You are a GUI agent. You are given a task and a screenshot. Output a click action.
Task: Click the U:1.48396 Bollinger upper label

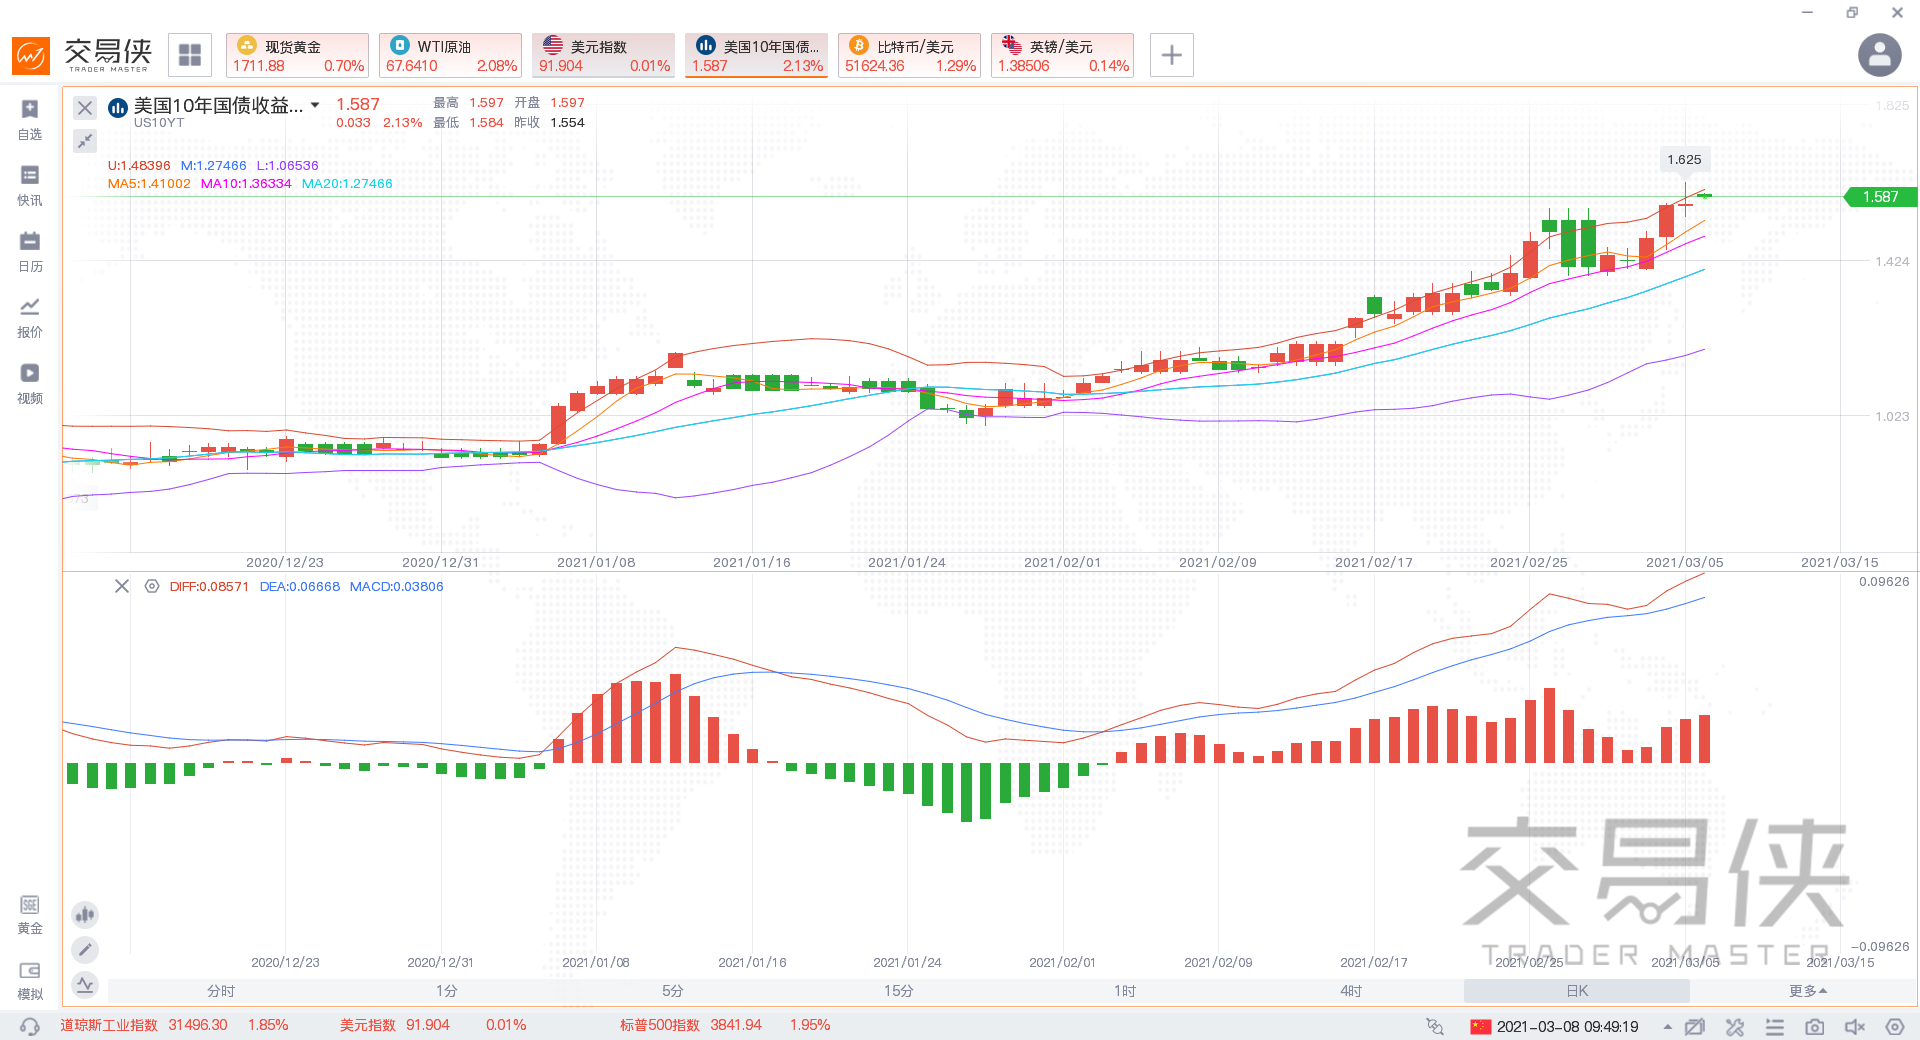coord(139,166)
